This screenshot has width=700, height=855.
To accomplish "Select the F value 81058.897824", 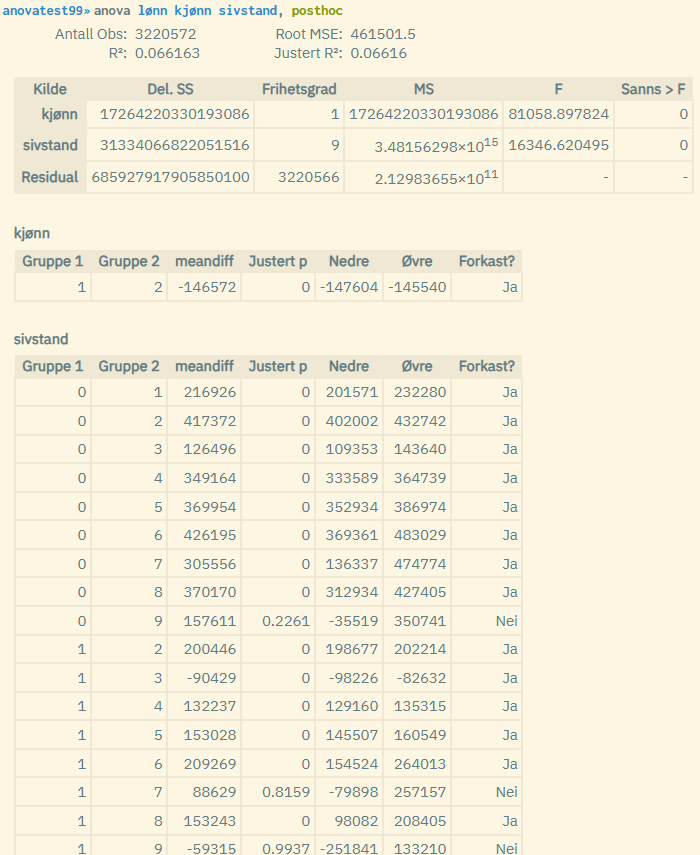I will click(559, 114).
